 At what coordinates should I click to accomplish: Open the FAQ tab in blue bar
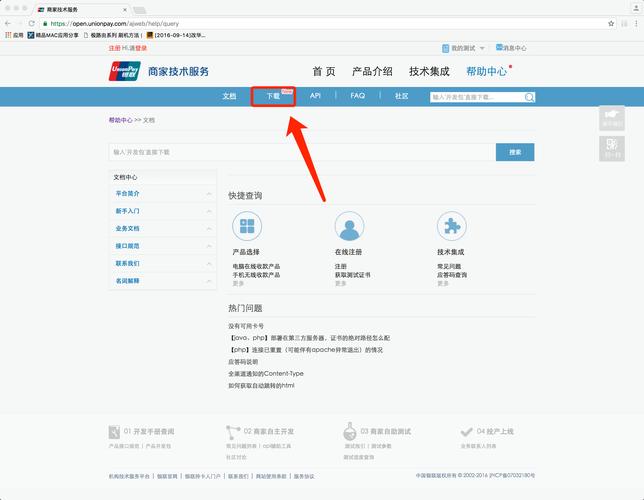(x=357, y=96)
